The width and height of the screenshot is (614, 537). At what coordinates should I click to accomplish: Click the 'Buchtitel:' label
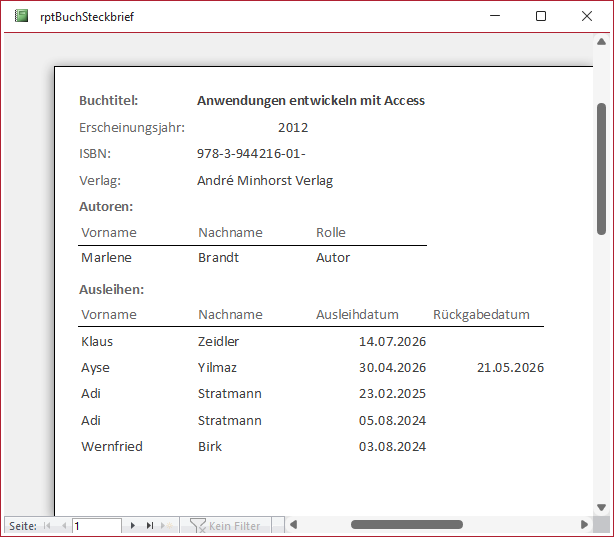point(108,101)
